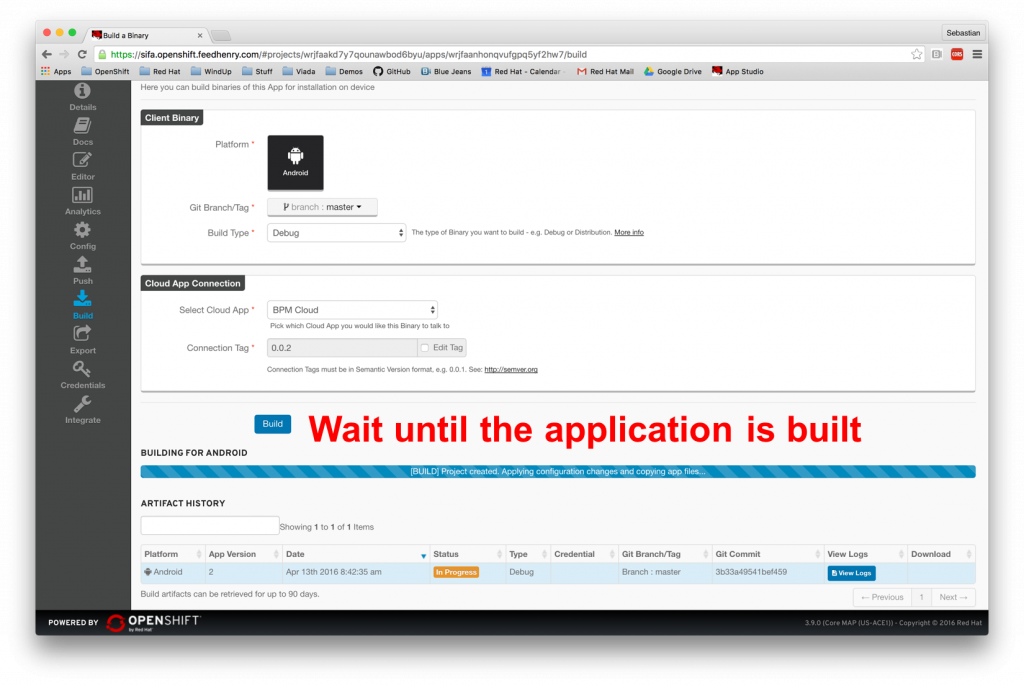This screenshot has height=686, width=1024.
Task: Open a new browser tab
Action: pyautogui.click(x=221, y=35)
